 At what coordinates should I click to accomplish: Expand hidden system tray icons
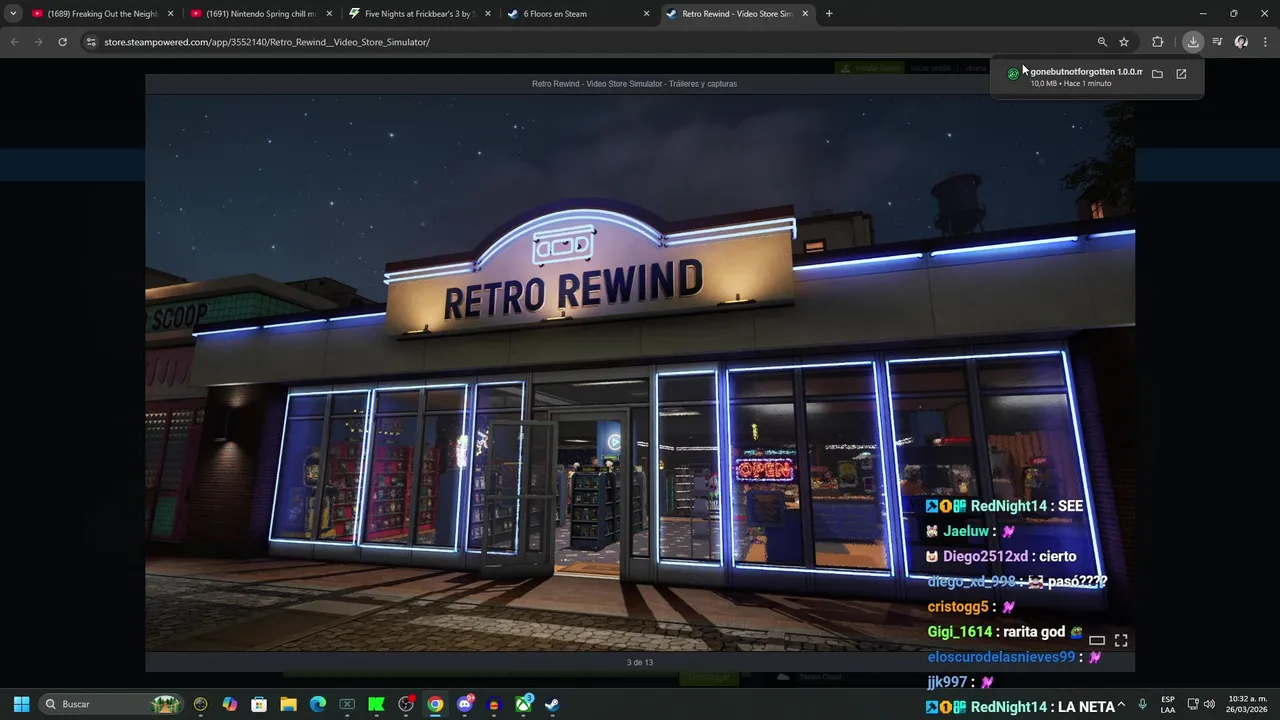coord(1121,704)
